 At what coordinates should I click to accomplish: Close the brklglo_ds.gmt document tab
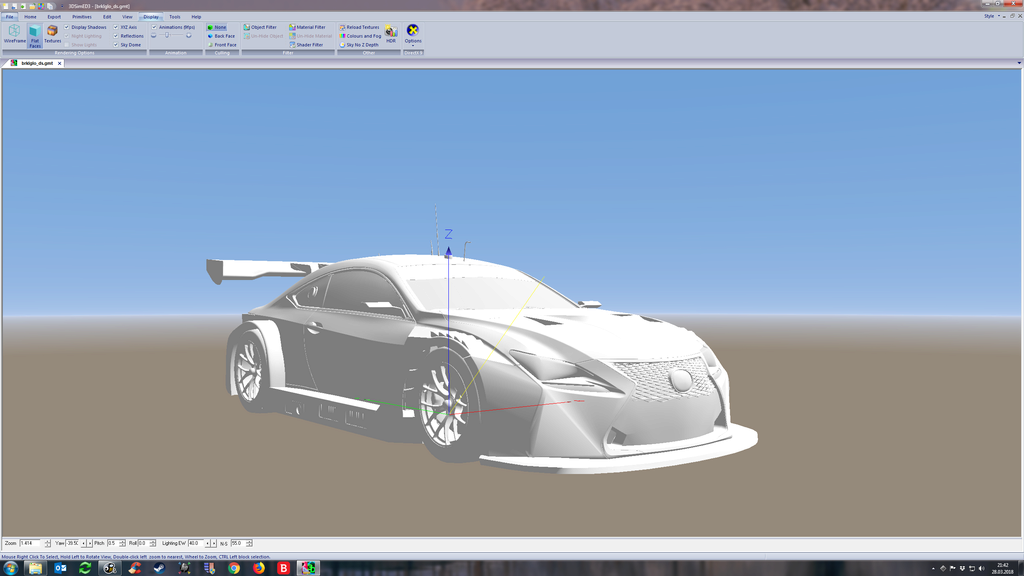(x=59, y=63)
